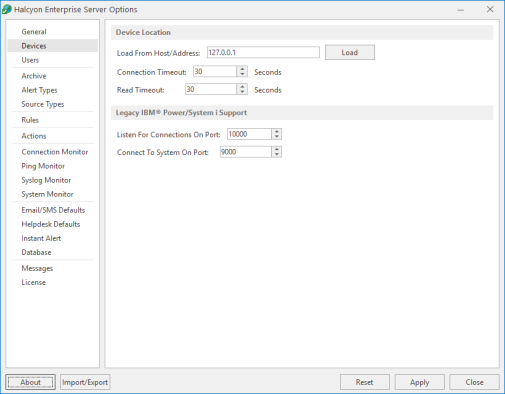Close the window with title bar X
Viewport: 505px width, 394px height.
(490, 9)
